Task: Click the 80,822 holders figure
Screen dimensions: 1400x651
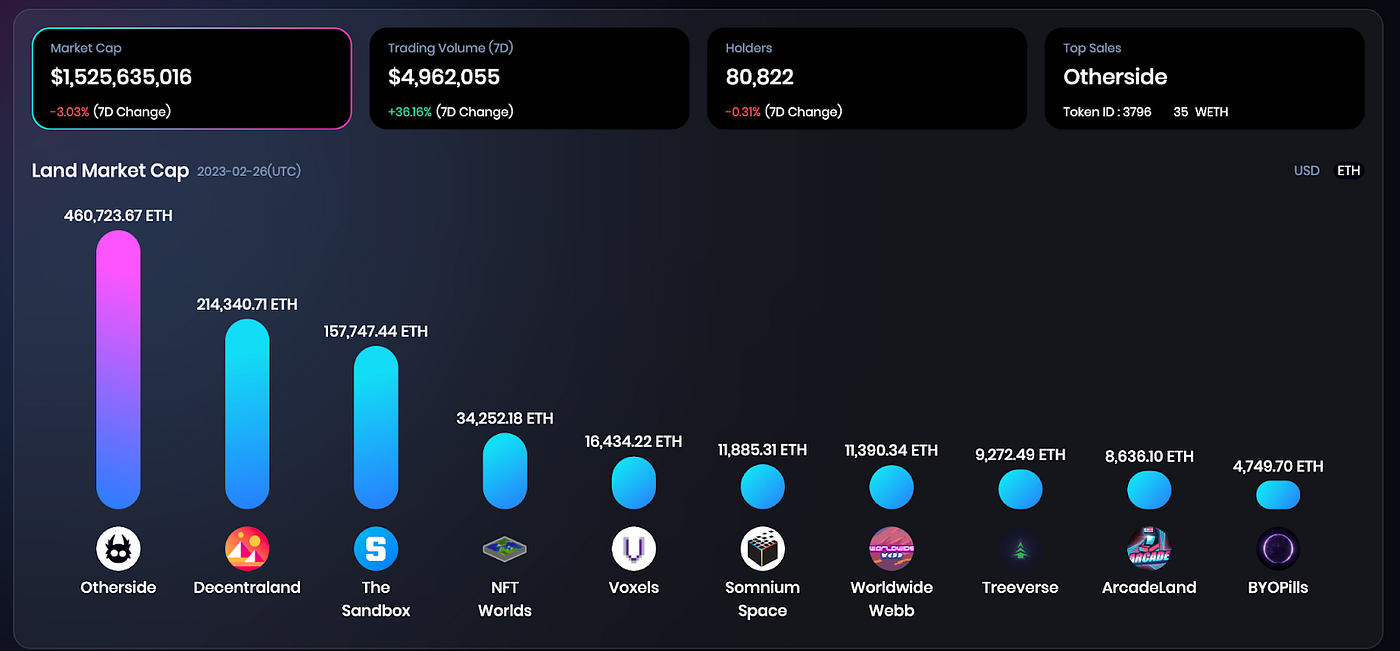Action: pos(760,77)
